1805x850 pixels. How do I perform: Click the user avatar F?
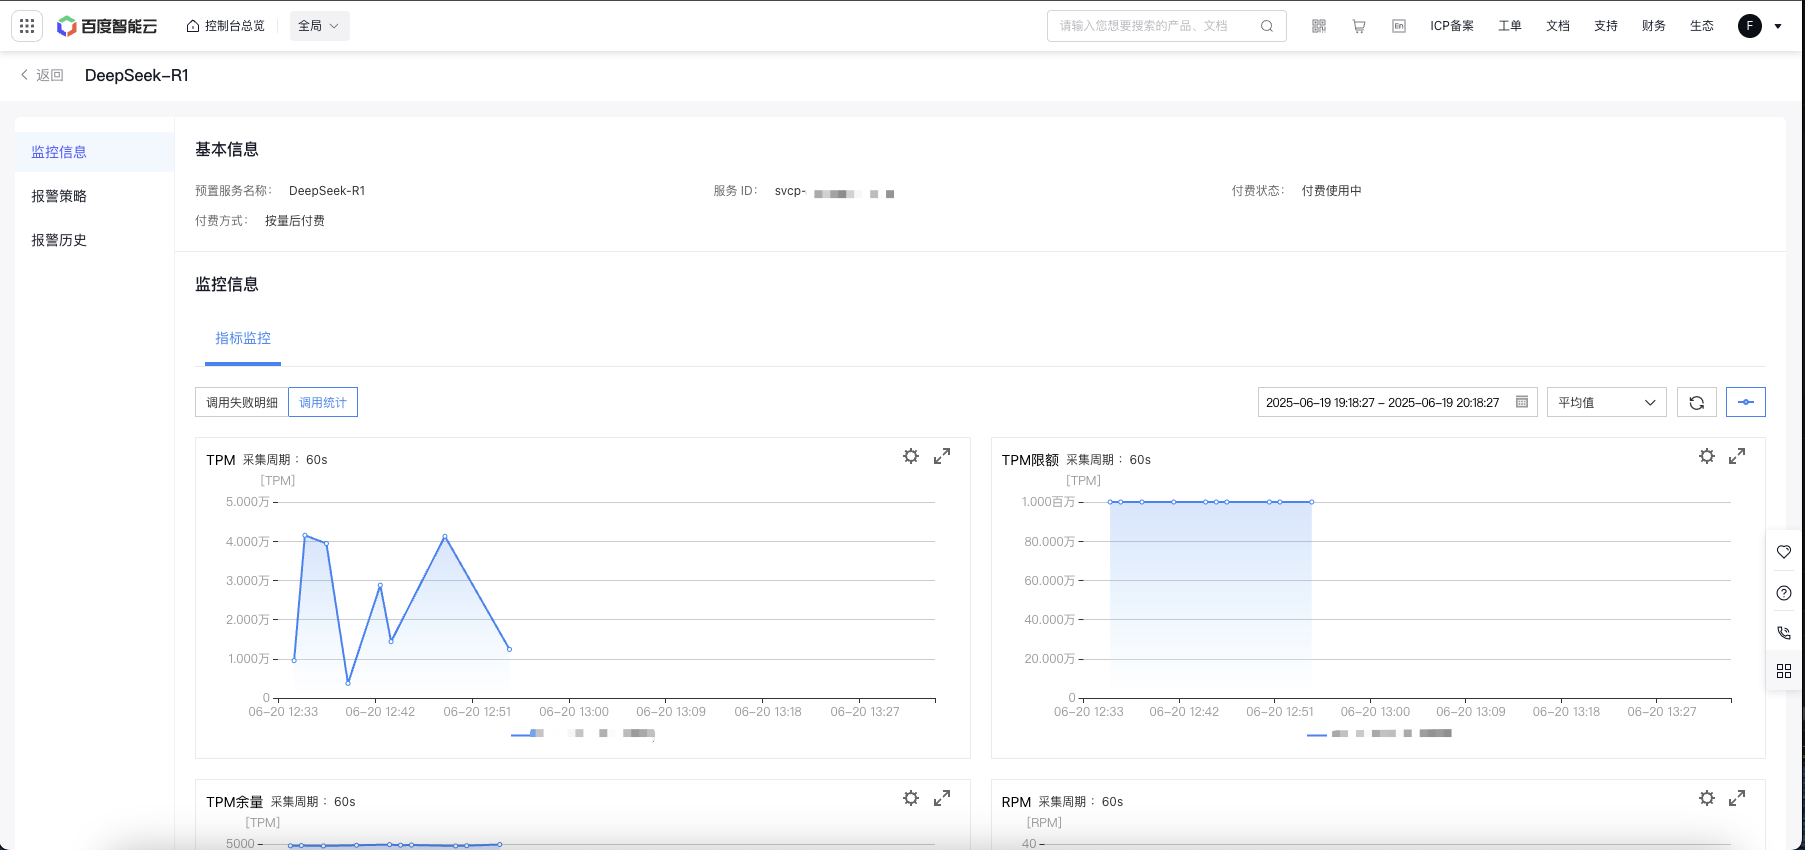click(1750, 26)
